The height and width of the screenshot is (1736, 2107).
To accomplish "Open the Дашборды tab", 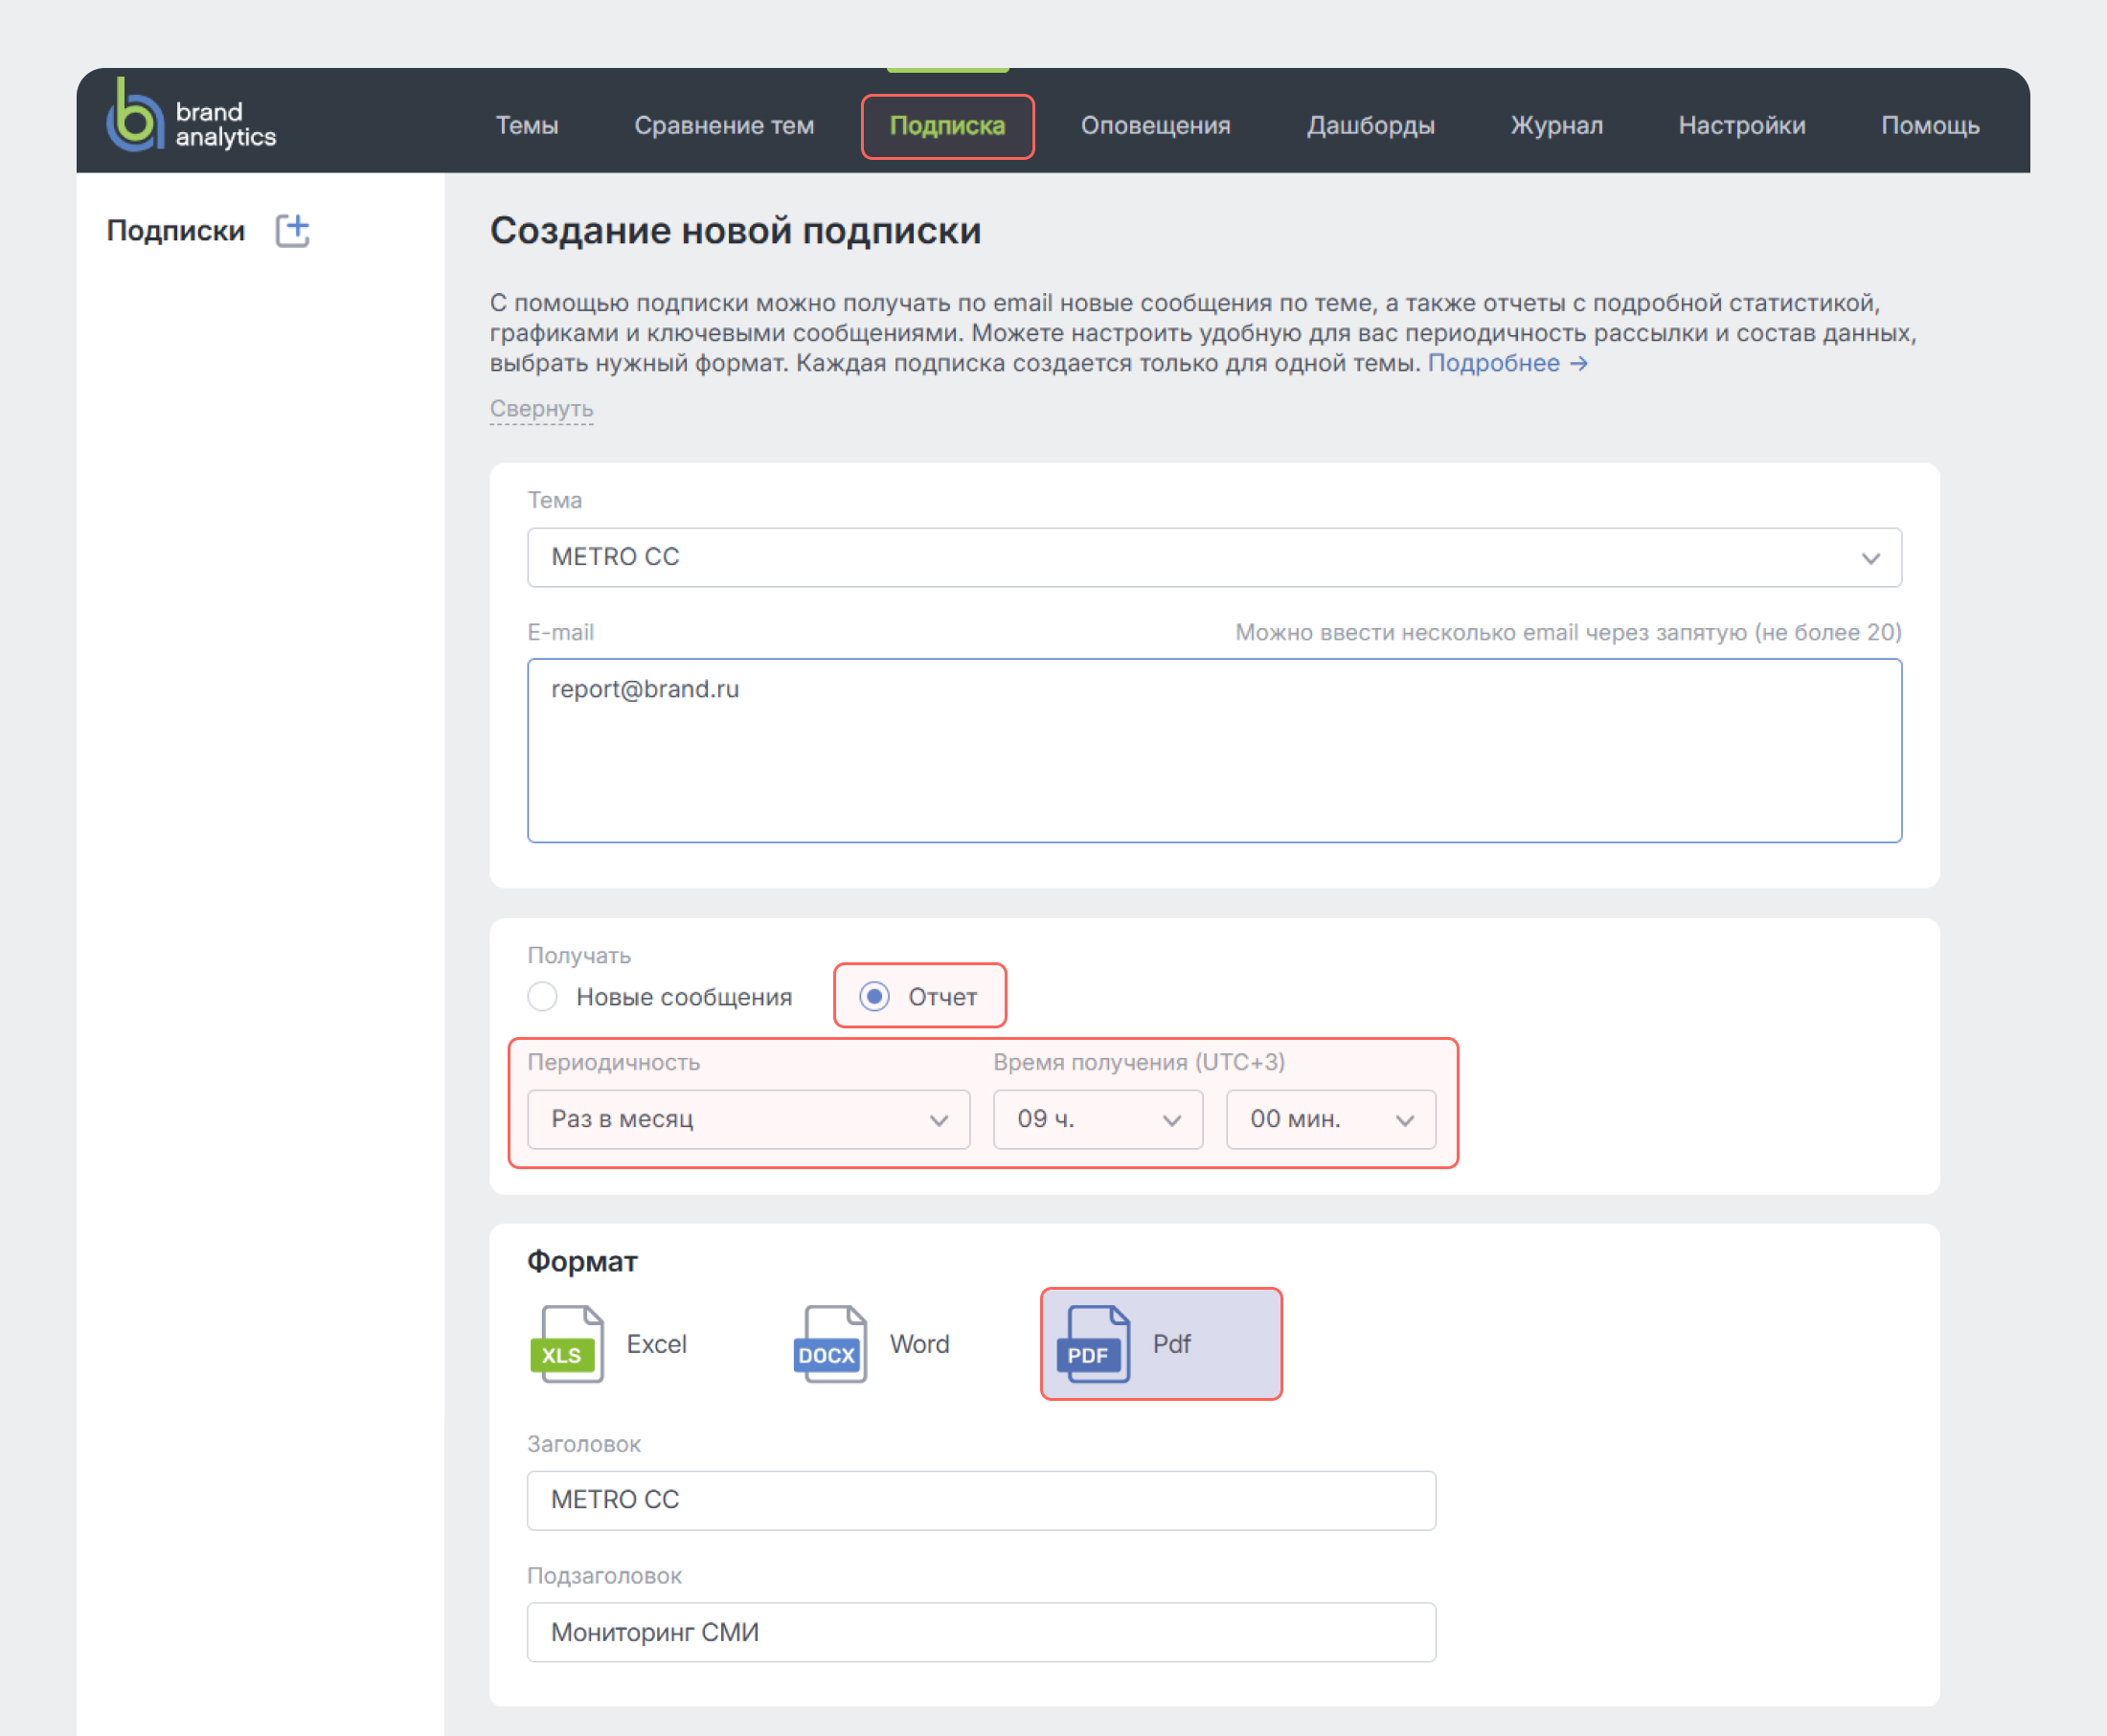I will coord(1370,126).
